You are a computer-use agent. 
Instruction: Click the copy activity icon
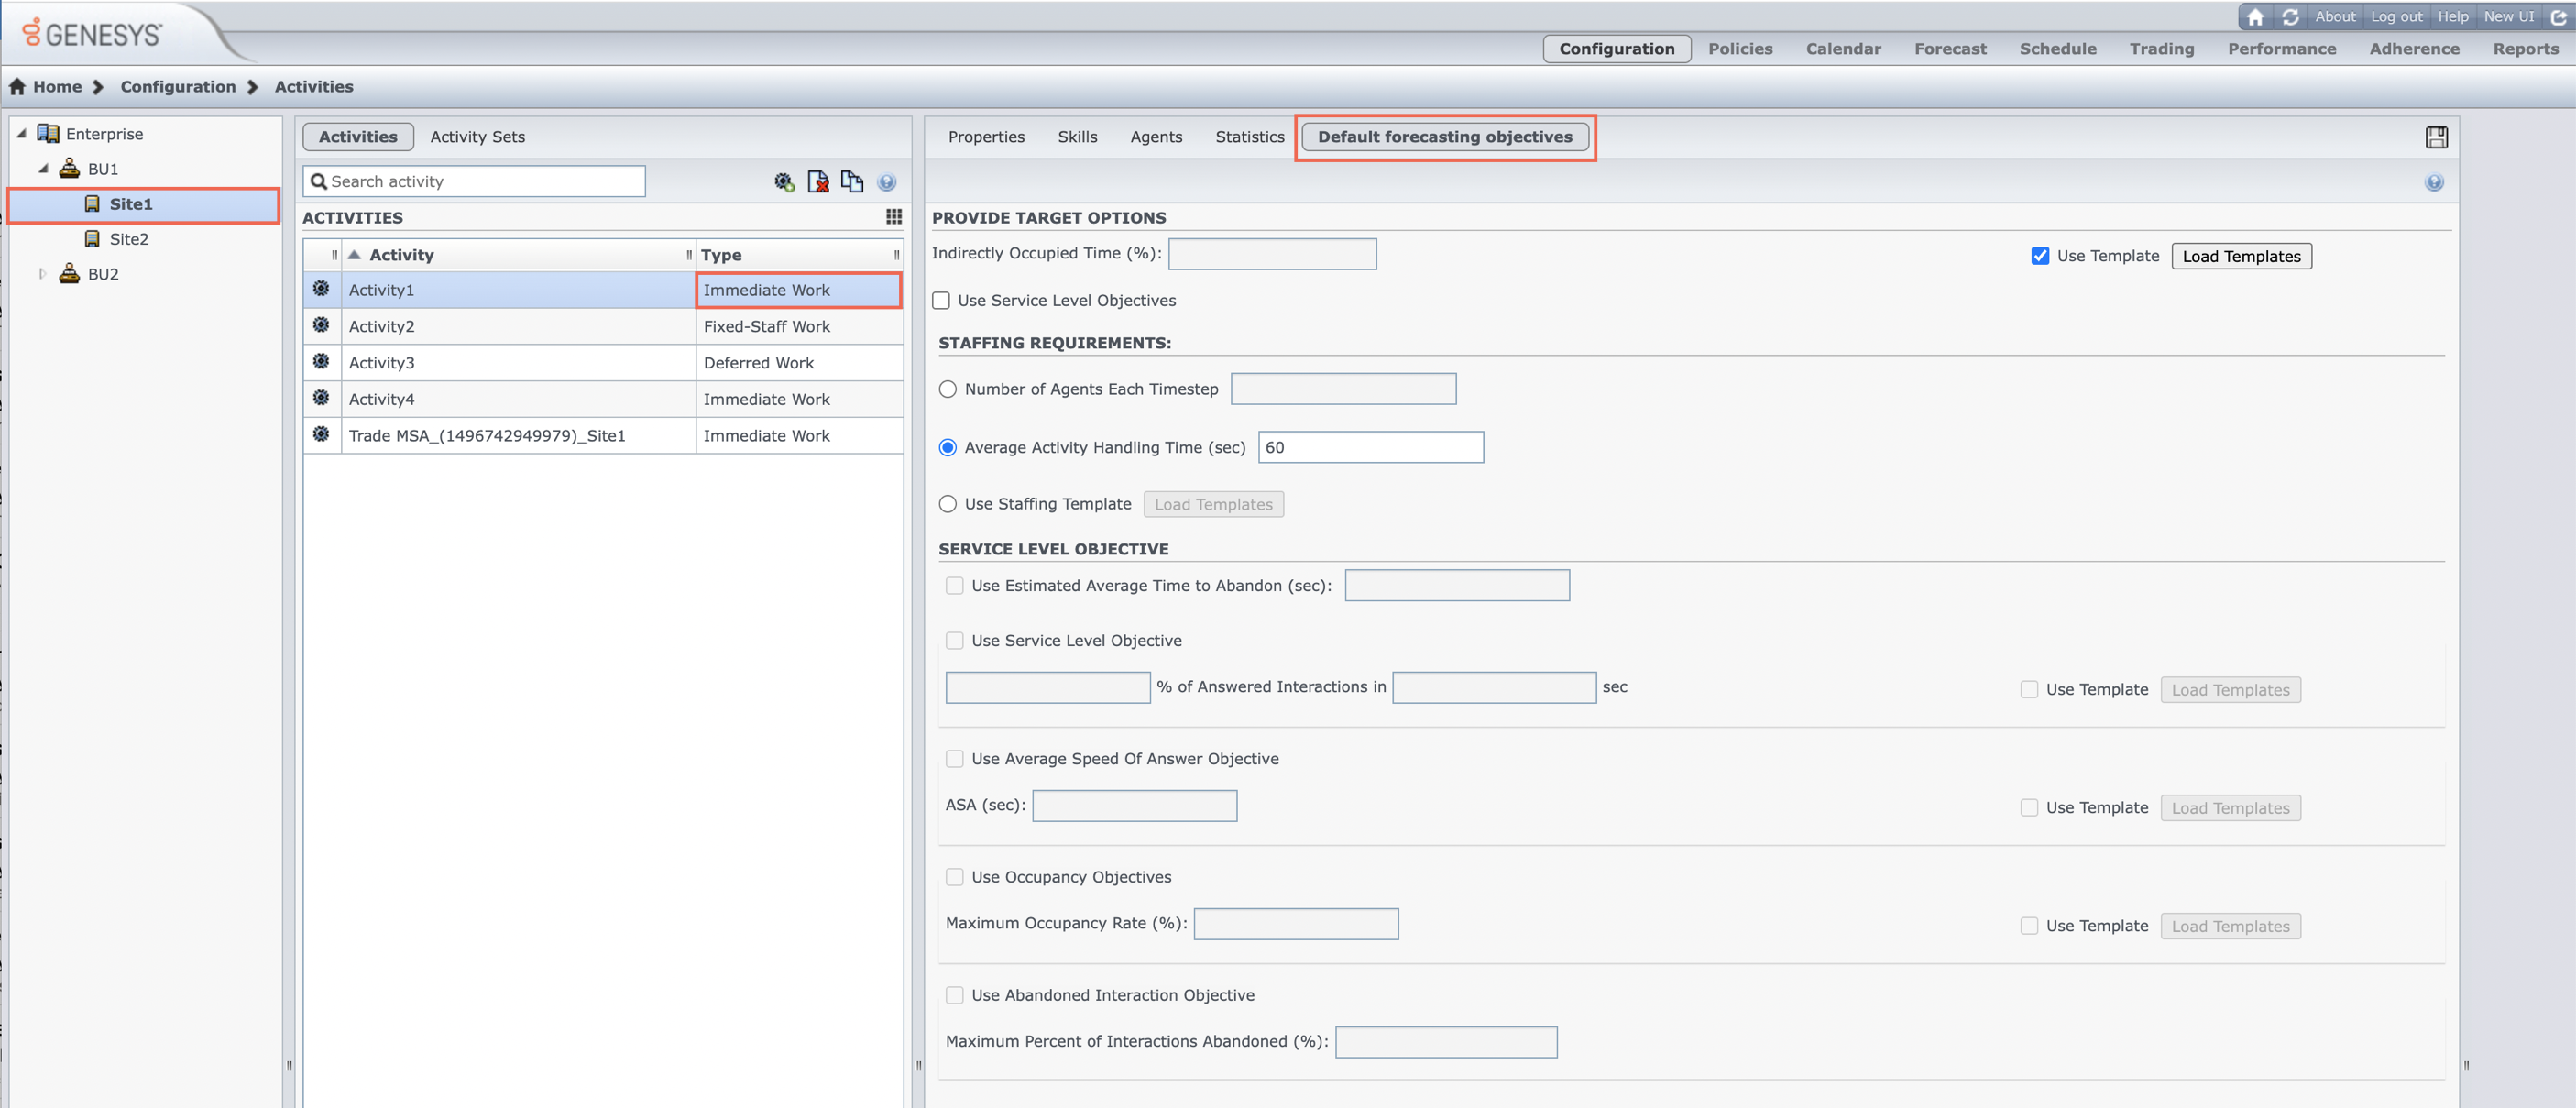[x=851, y=181]
